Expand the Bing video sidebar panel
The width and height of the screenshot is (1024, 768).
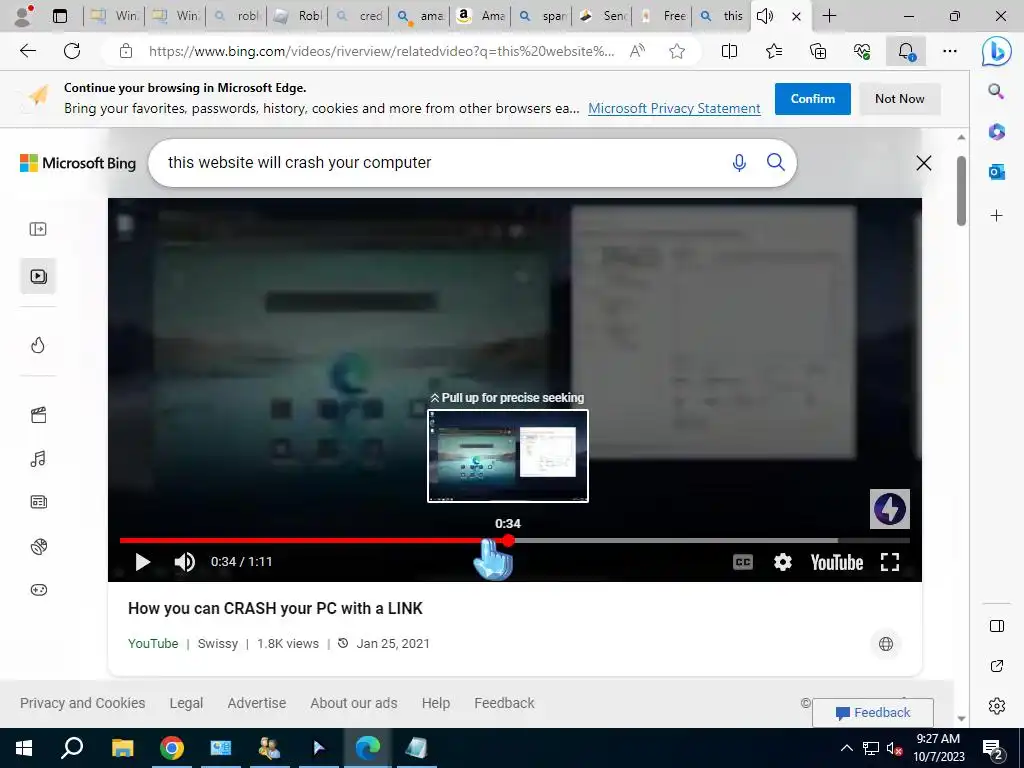click(38, 229)
